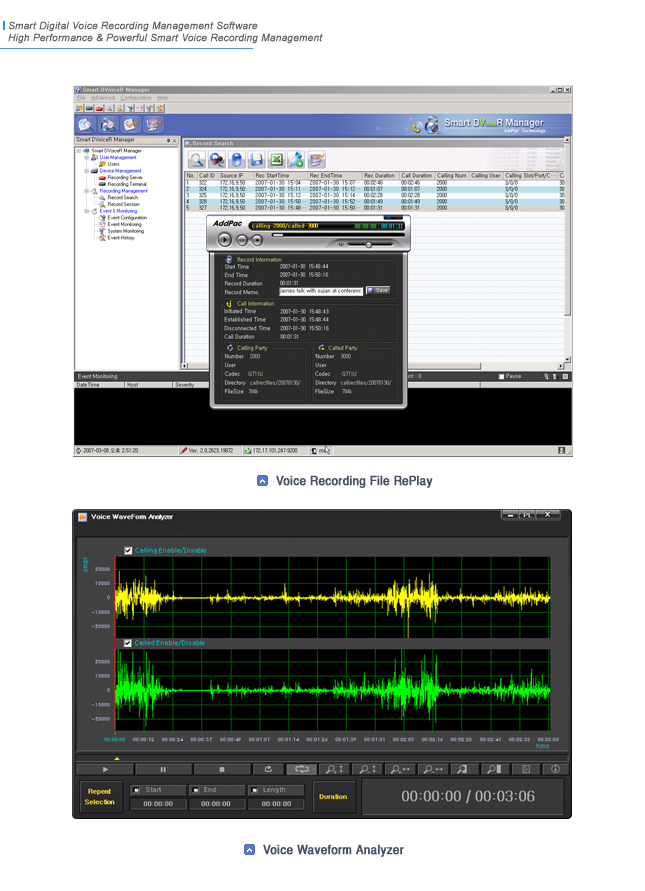Click the info button in analyzer toolbar
Image resolution: width=645 pixels, height=891 pixels.
555,769
